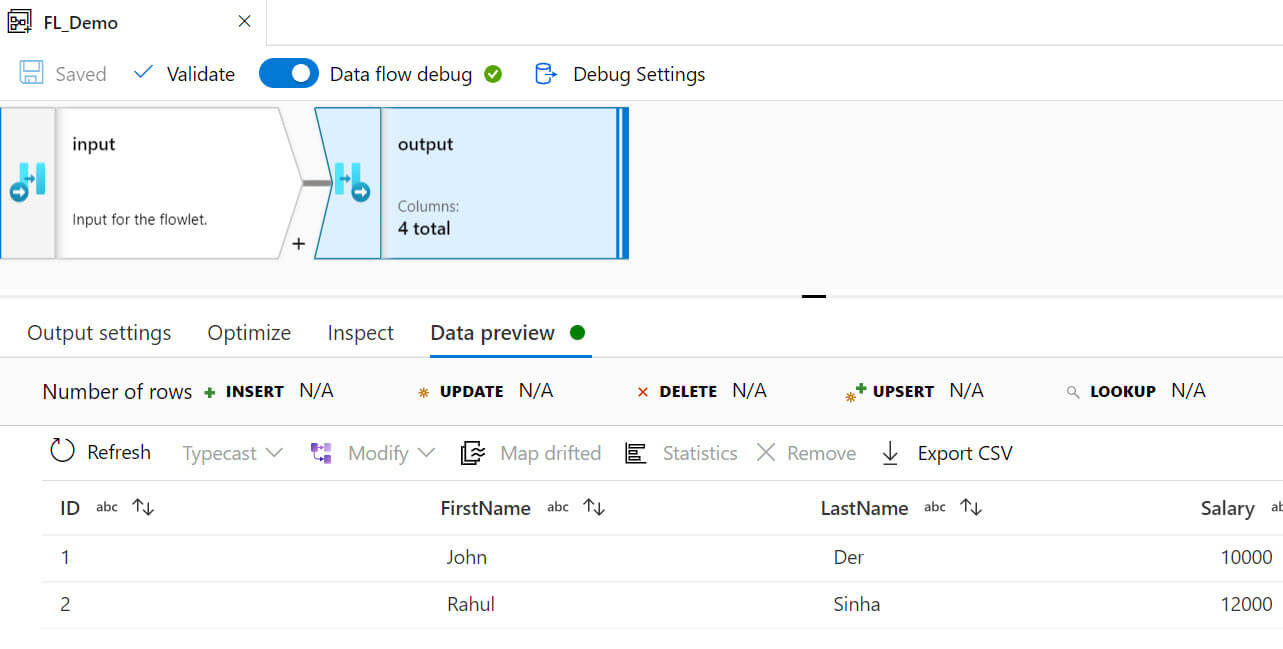Screen dimensions: 1283x649
Task: Click the Remove button
Action: 806,453
